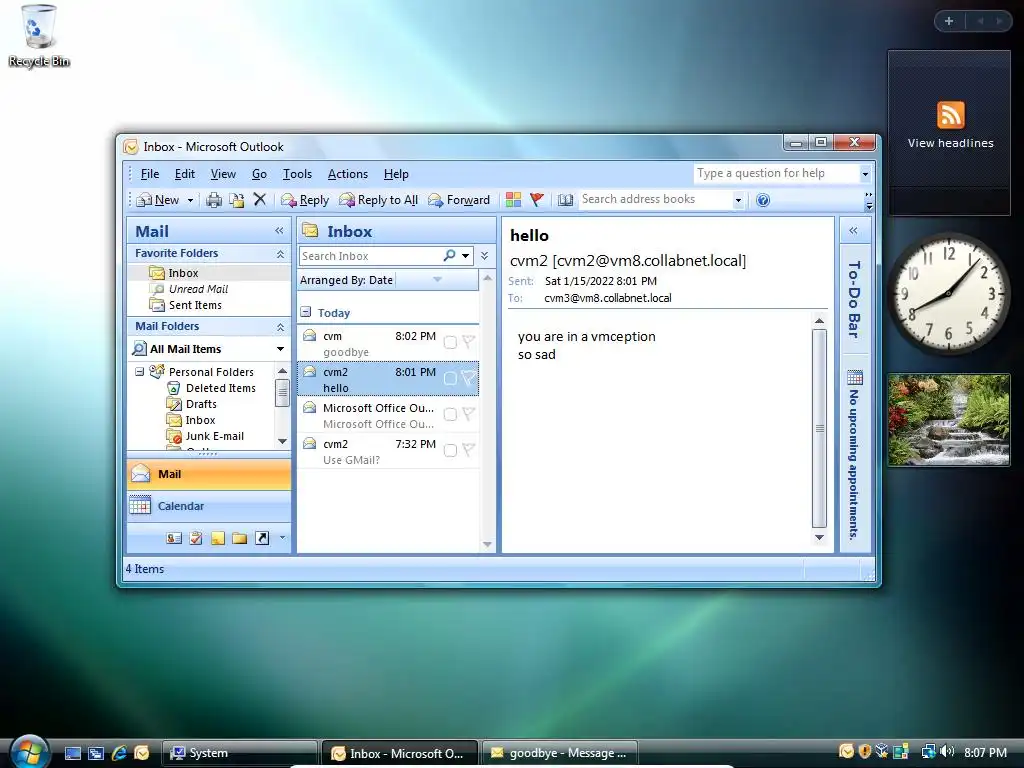Viewport: 1024px width, 768px height.
Task: Open the Categorize color grid icon
Action: tap(513, 200)
